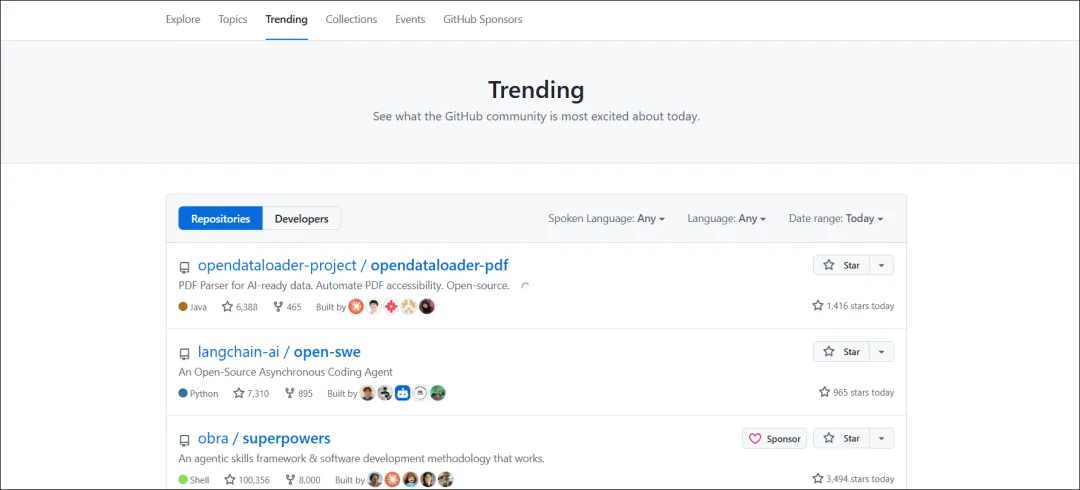The width and height of the screenshot is (1080, 490).
Task: Sponsor the obra superpowers repository
Action: tap(775, 438)
